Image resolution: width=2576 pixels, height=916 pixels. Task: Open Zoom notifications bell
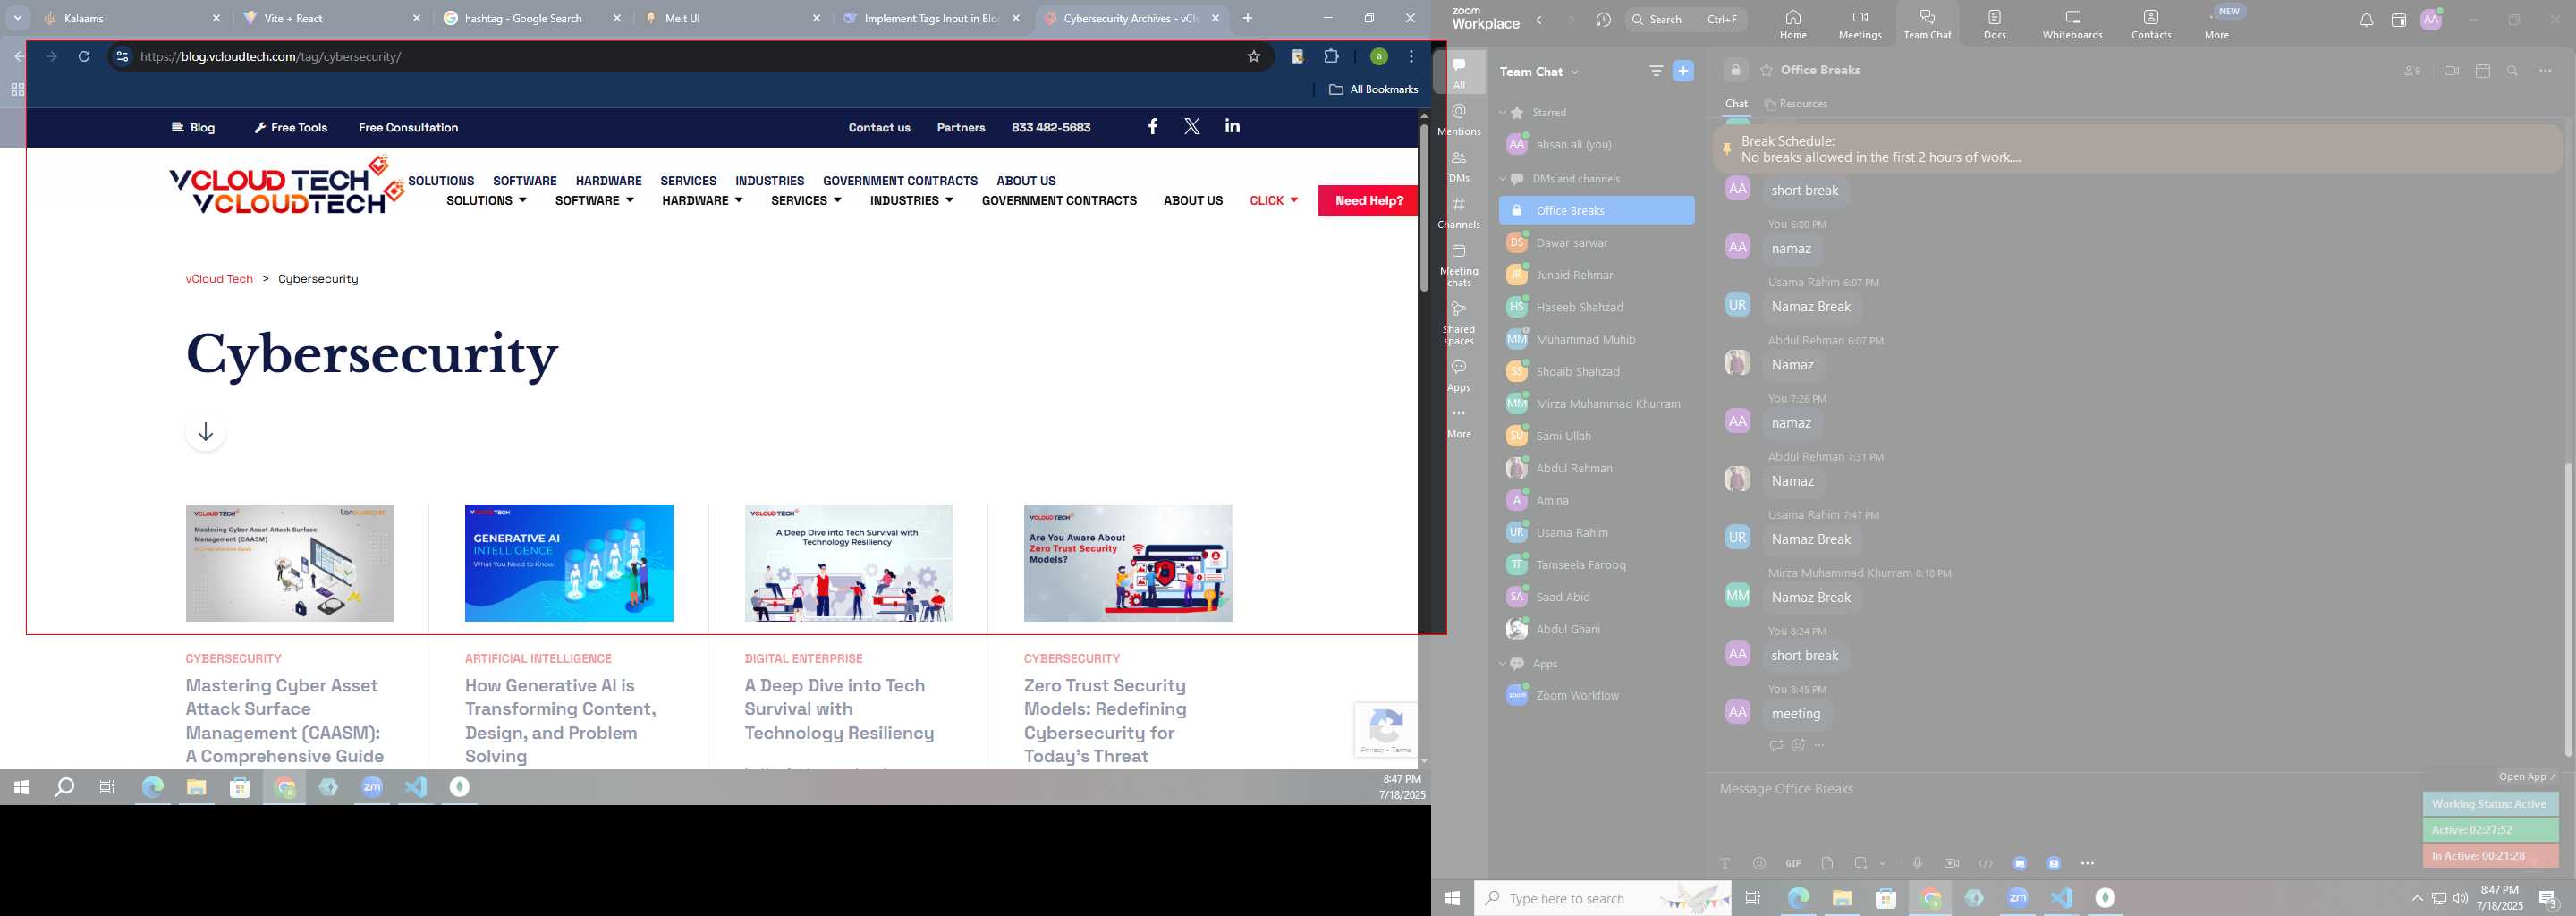click(x=2366, y=20)
